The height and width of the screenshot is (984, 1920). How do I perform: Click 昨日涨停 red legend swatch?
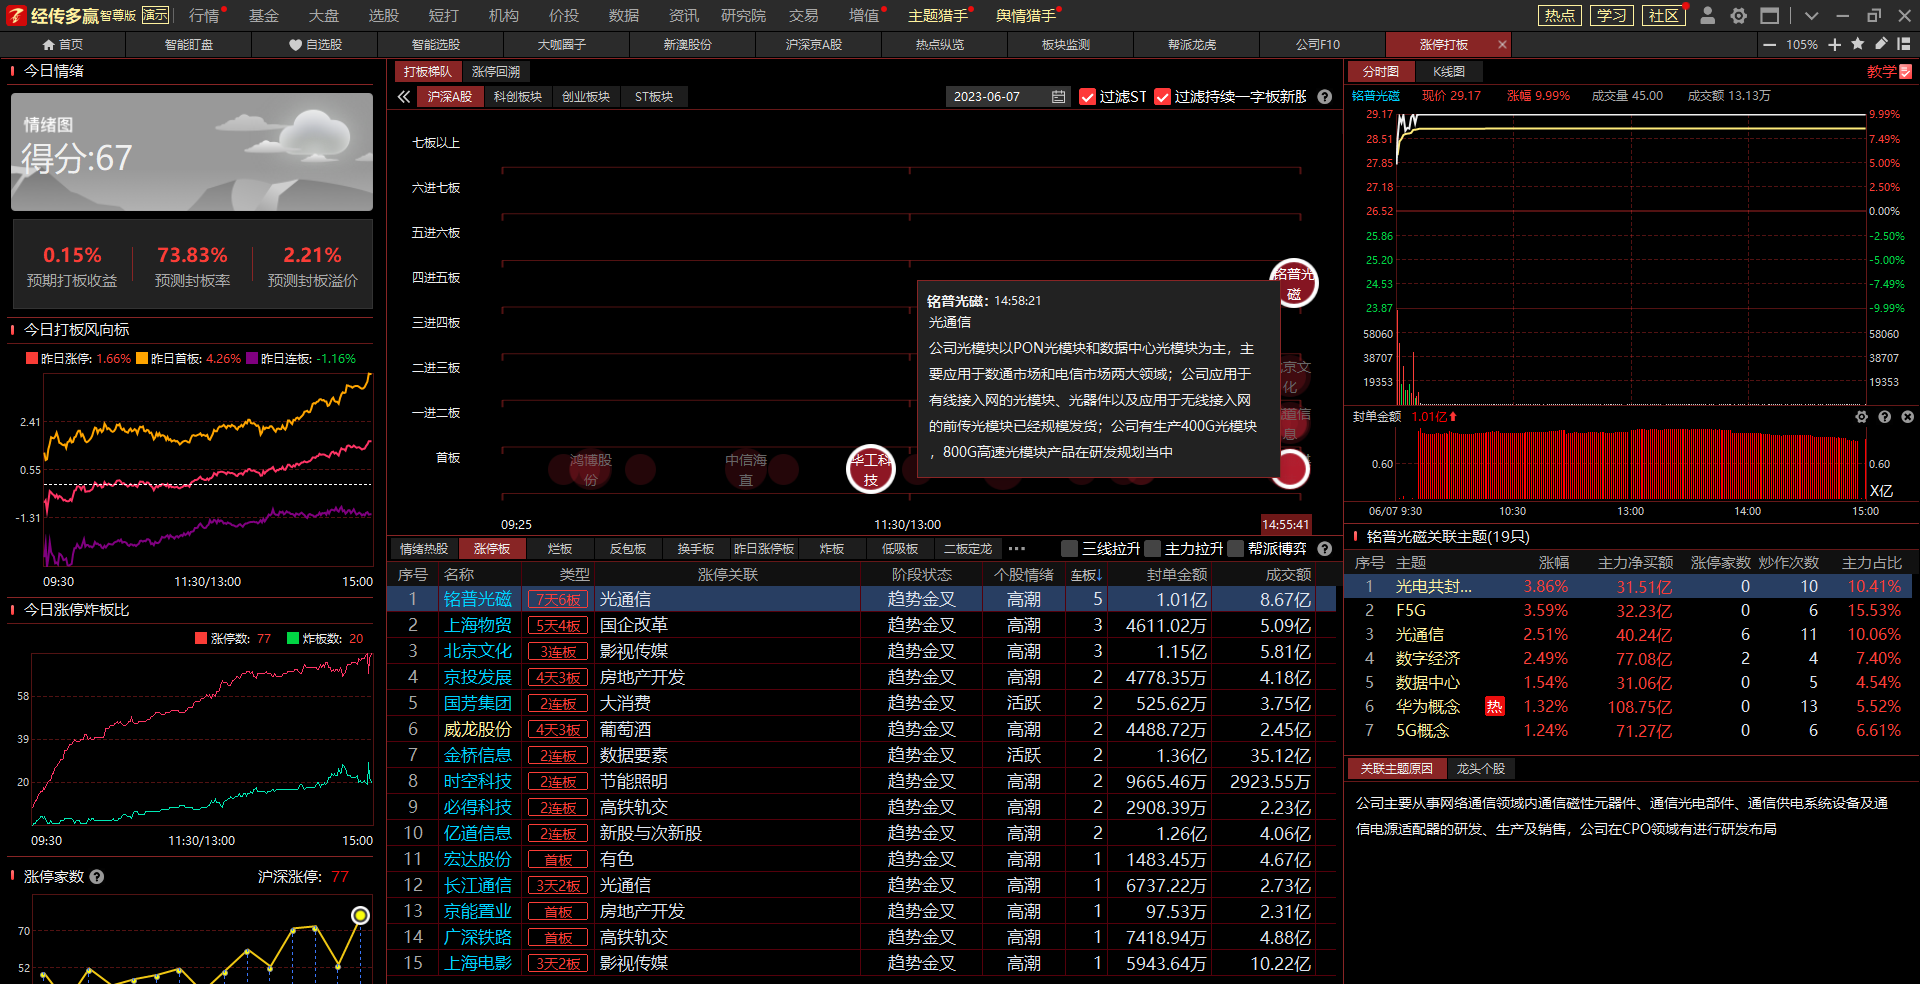tap(32, 358)
